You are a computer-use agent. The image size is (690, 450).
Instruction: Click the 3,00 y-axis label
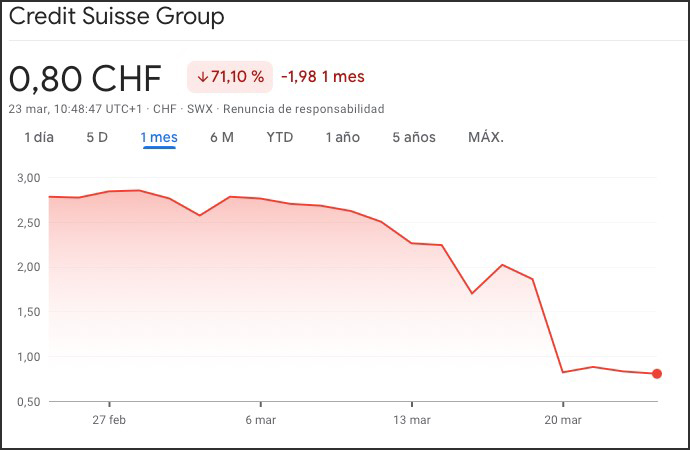point(28,178)
